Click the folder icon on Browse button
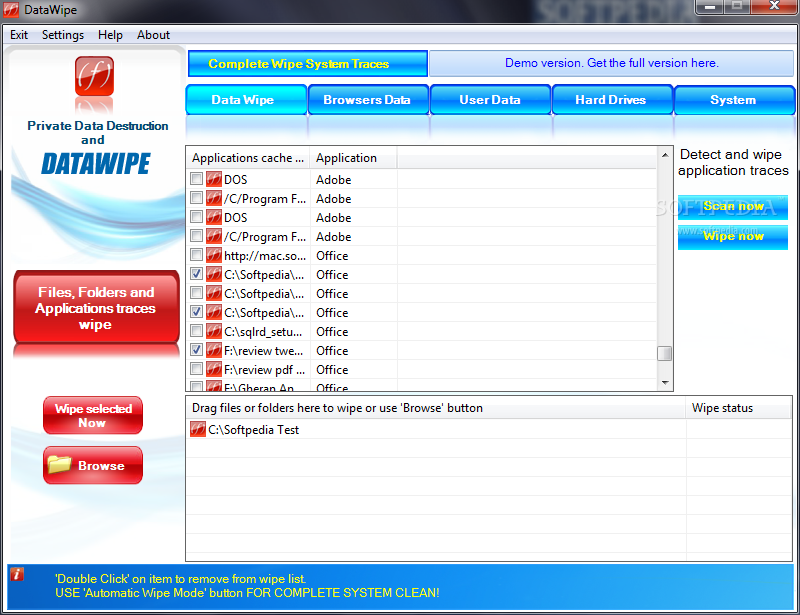This screenshot has width=800, height=615. 59,464
